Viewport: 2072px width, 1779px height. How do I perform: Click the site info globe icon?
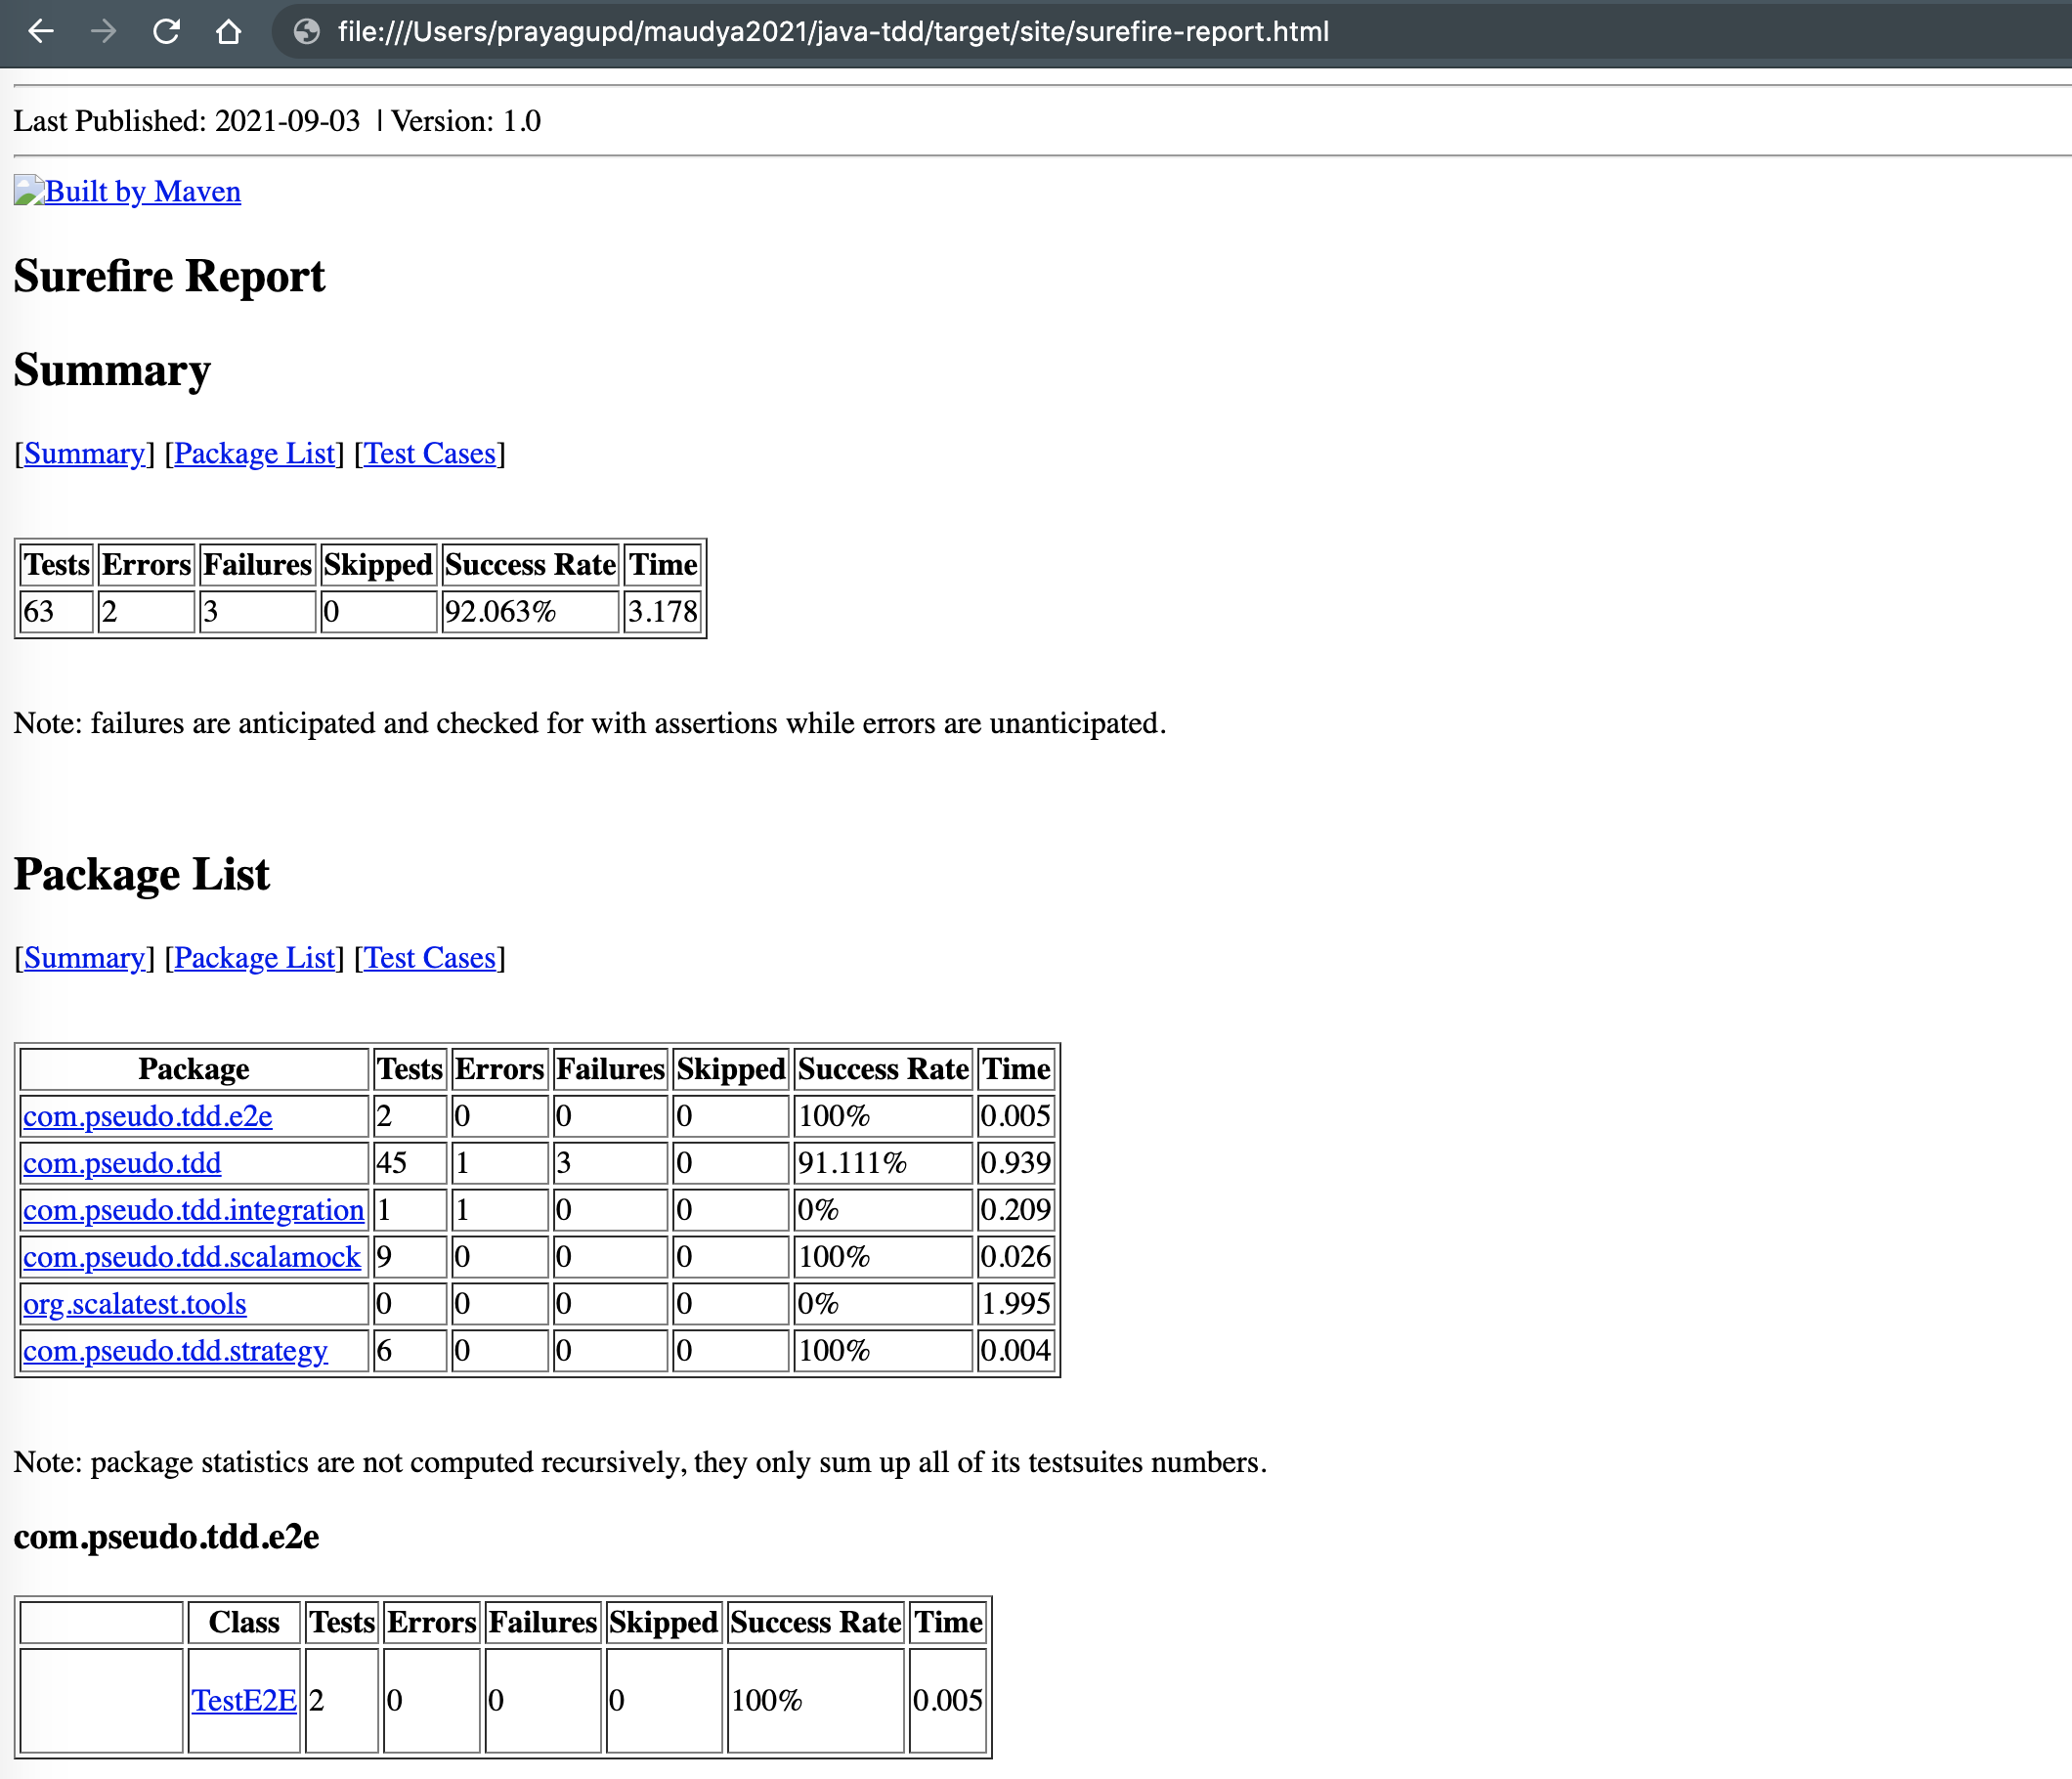(307, 32)
